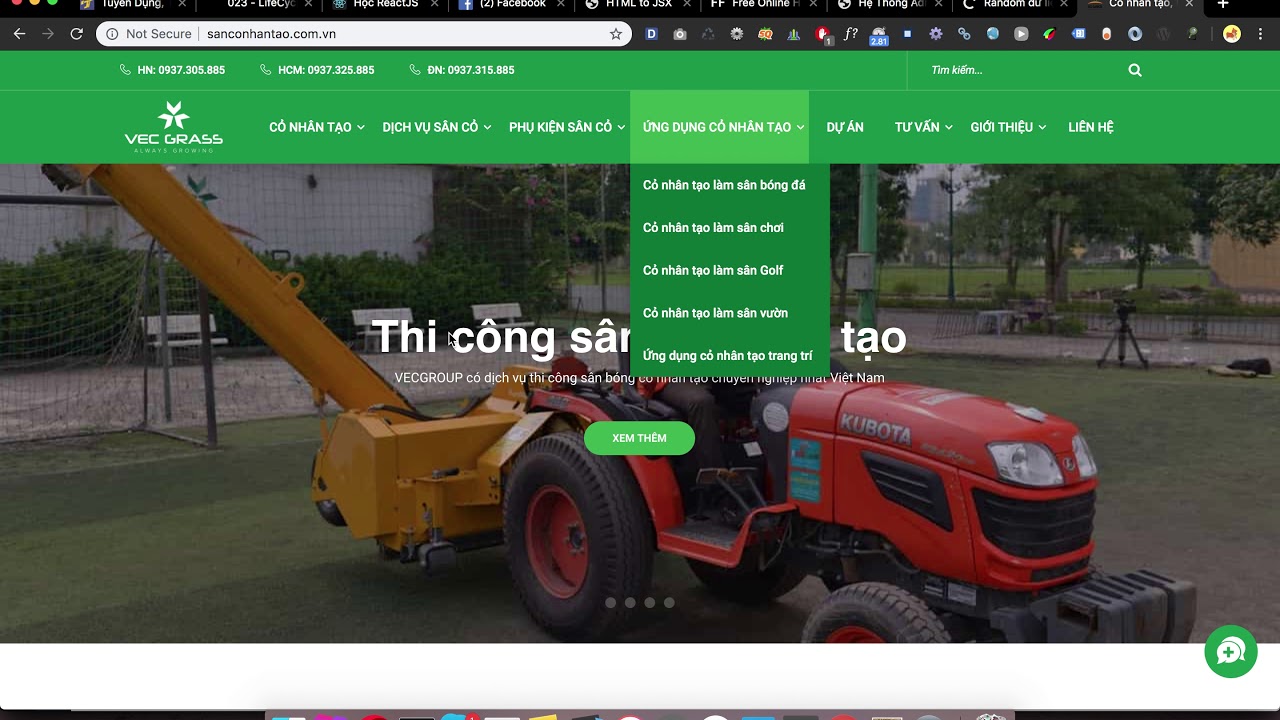
Task: Open the Chrome profile avatar
Action: [1232, 34]
